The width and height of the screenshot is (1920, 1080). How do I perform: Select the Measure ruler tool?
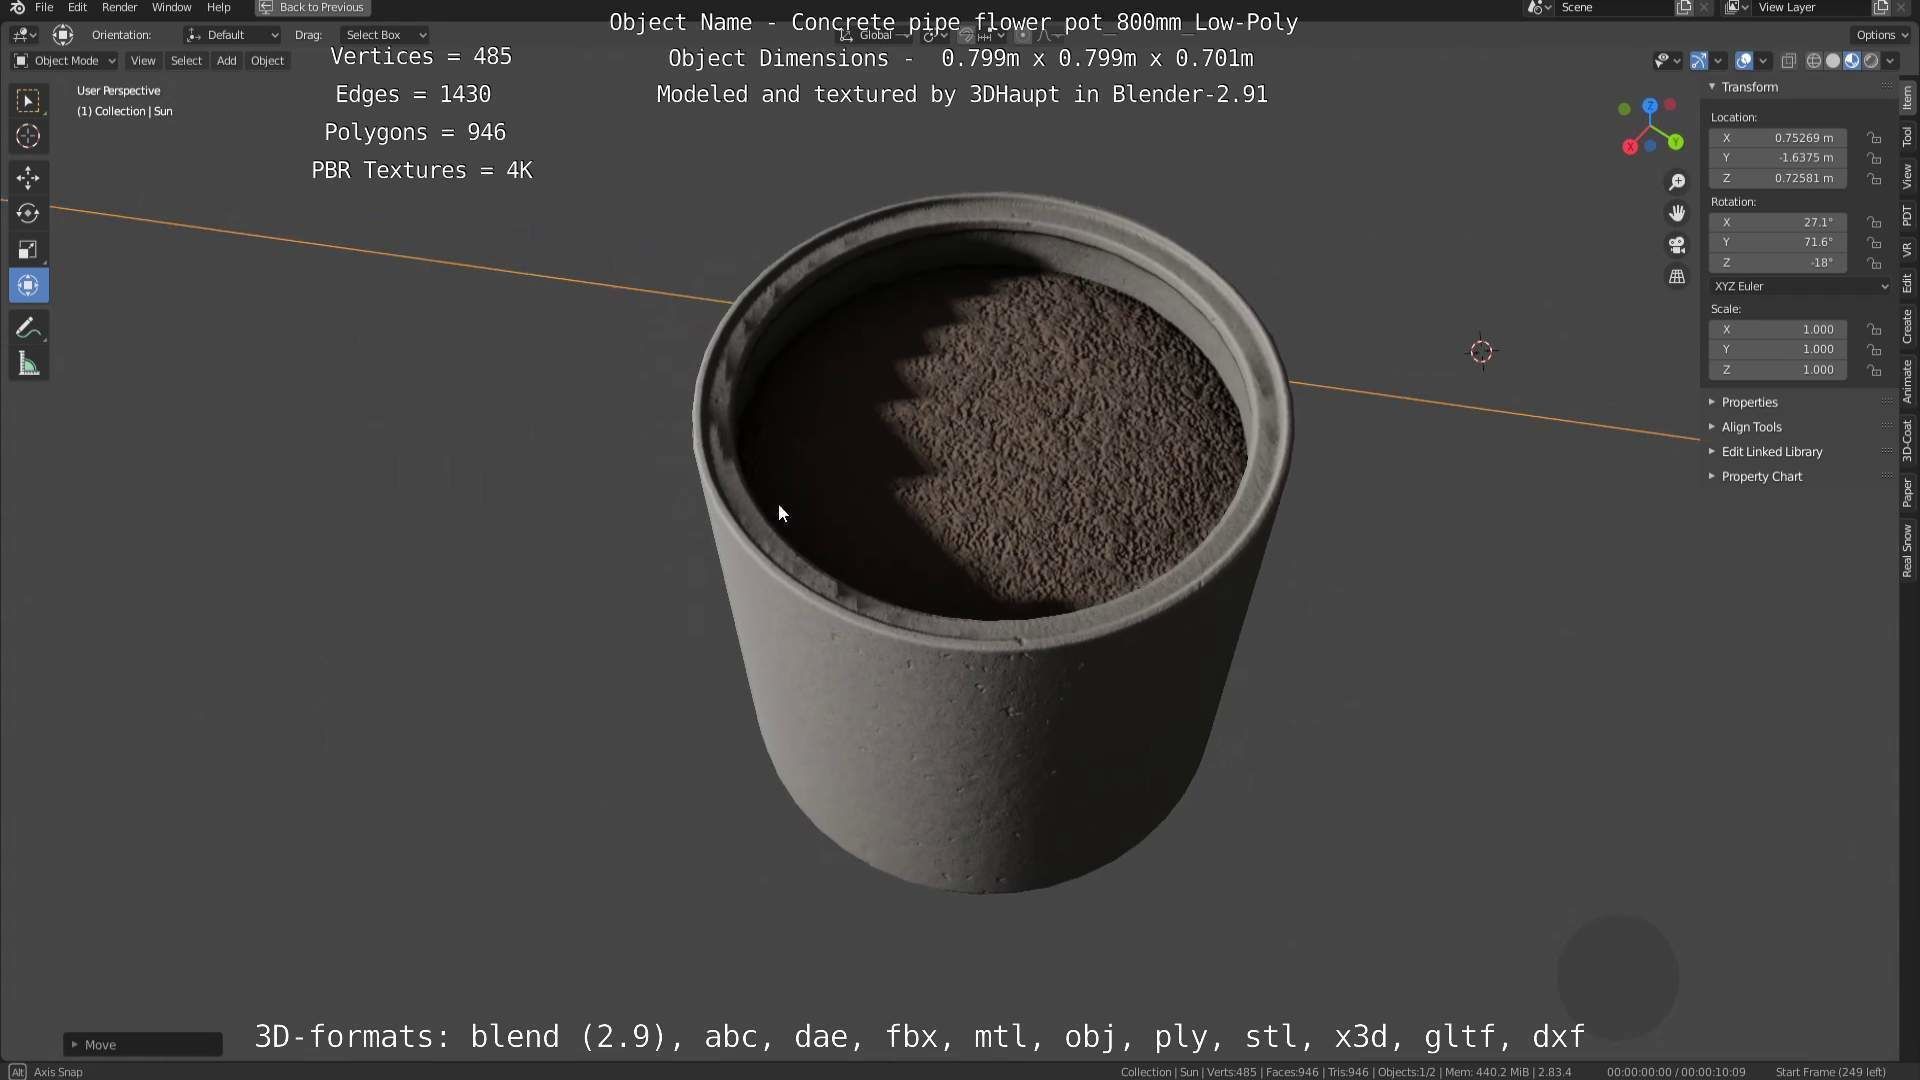28,365
